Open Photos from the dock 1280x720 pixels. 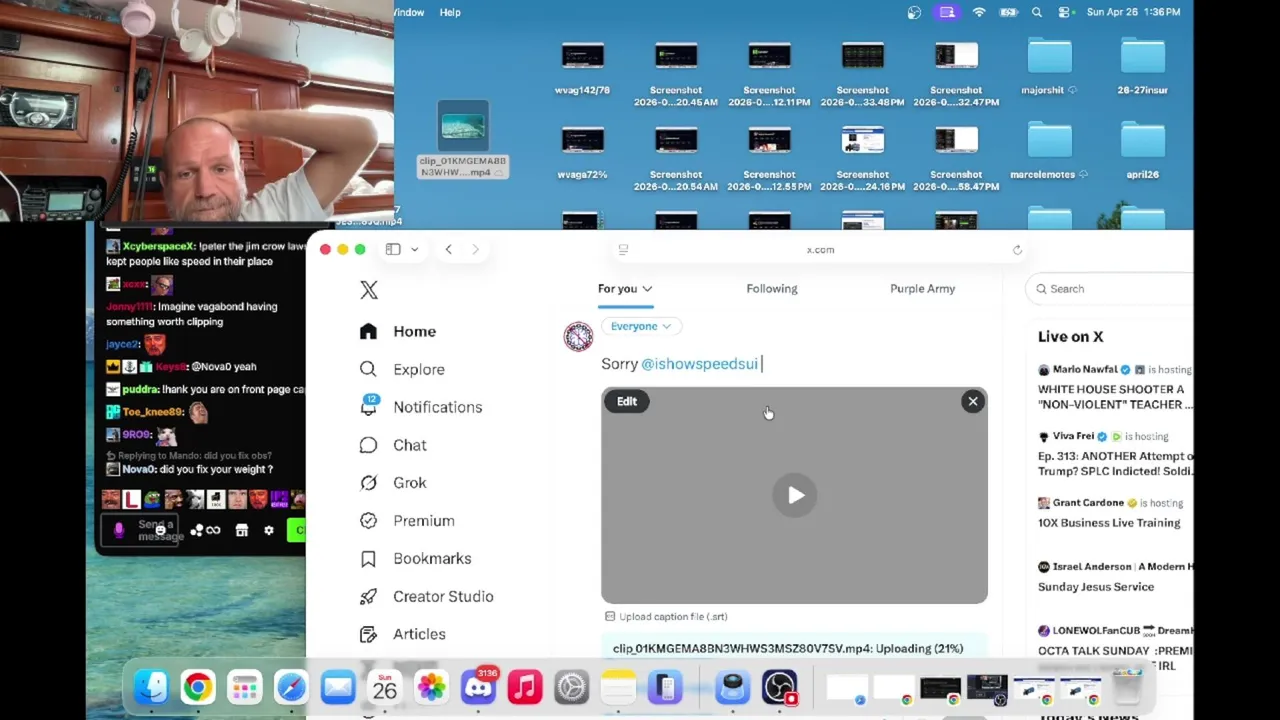[431, 687]
